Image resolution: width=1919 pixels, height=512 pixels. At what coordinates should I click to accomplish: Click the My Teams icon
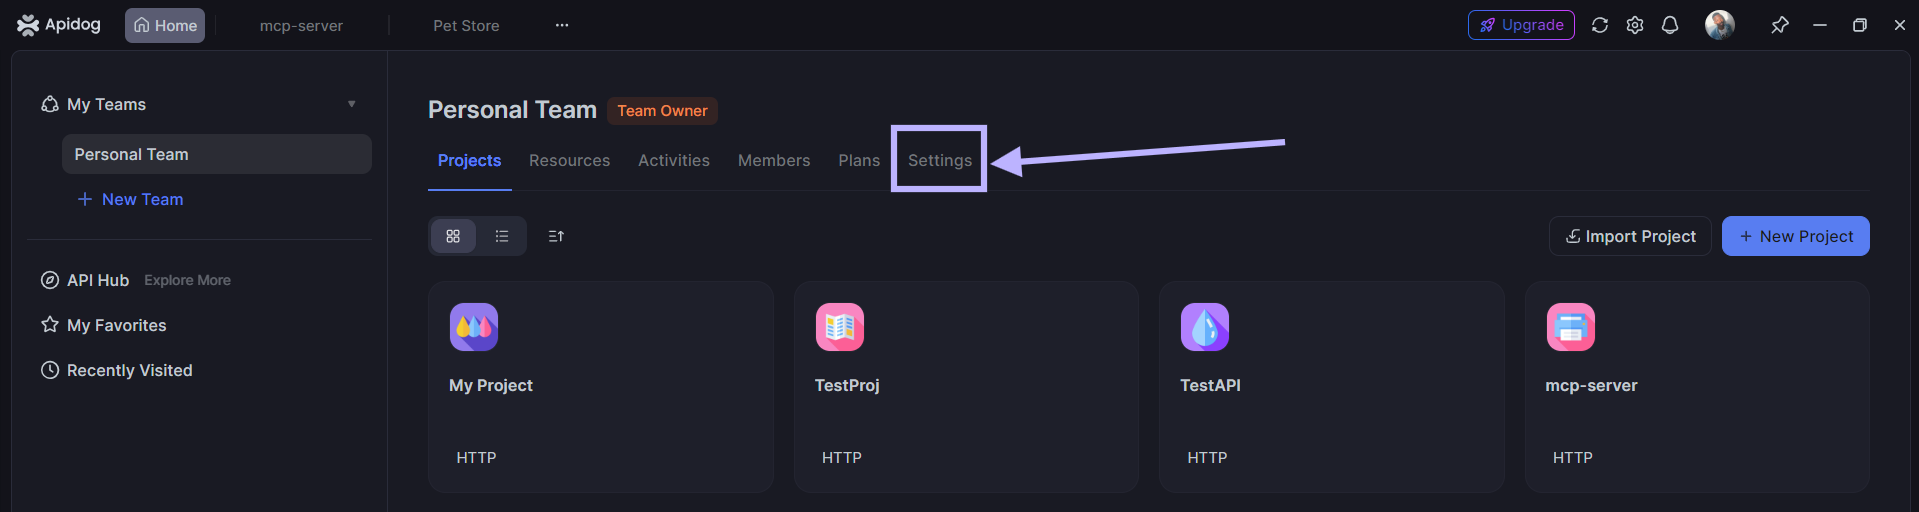point(50,104)
